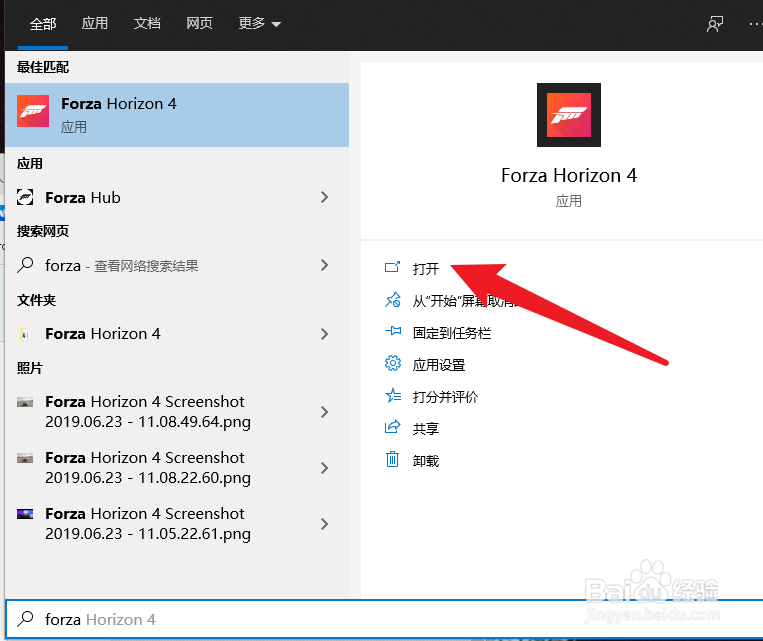The width and height of the screenshot is (763, 641).
Task: Open thumbnail of screenshot 11.08.22.60.png
Action: point(25,458)
